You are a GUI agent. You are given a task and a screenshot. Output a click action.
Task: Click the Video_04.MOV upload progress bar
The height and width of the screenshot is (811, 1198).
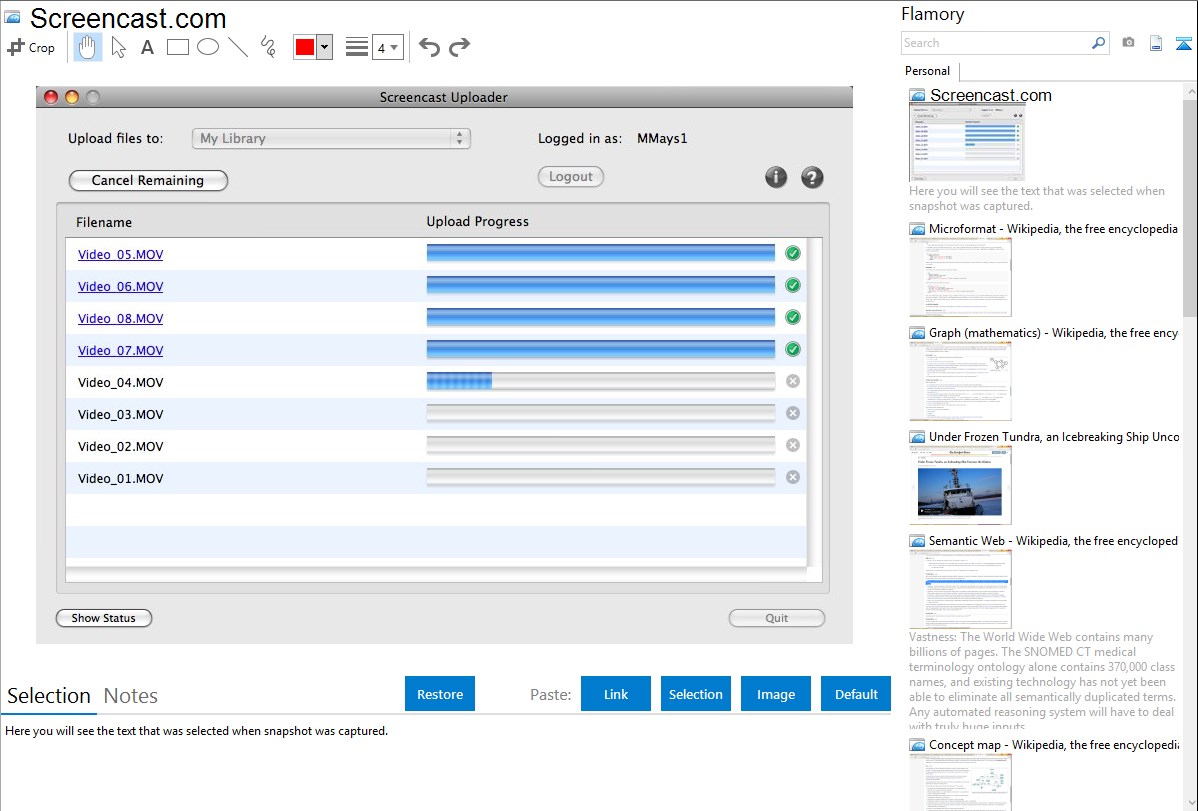pos(601,381)
